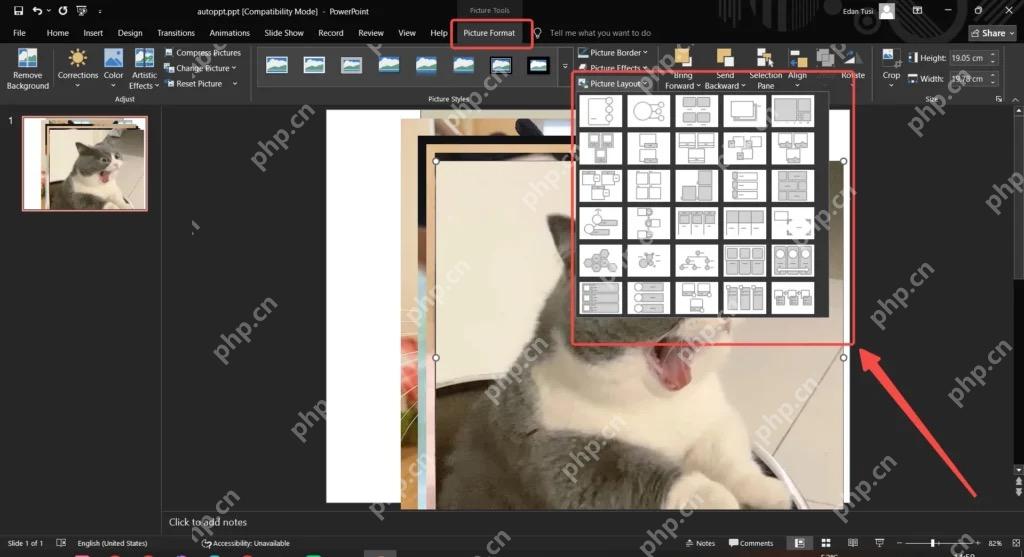Choose the three-circle frame layout in the fifth row
This screenshot has height=557, width=1024.
[793, 261]
